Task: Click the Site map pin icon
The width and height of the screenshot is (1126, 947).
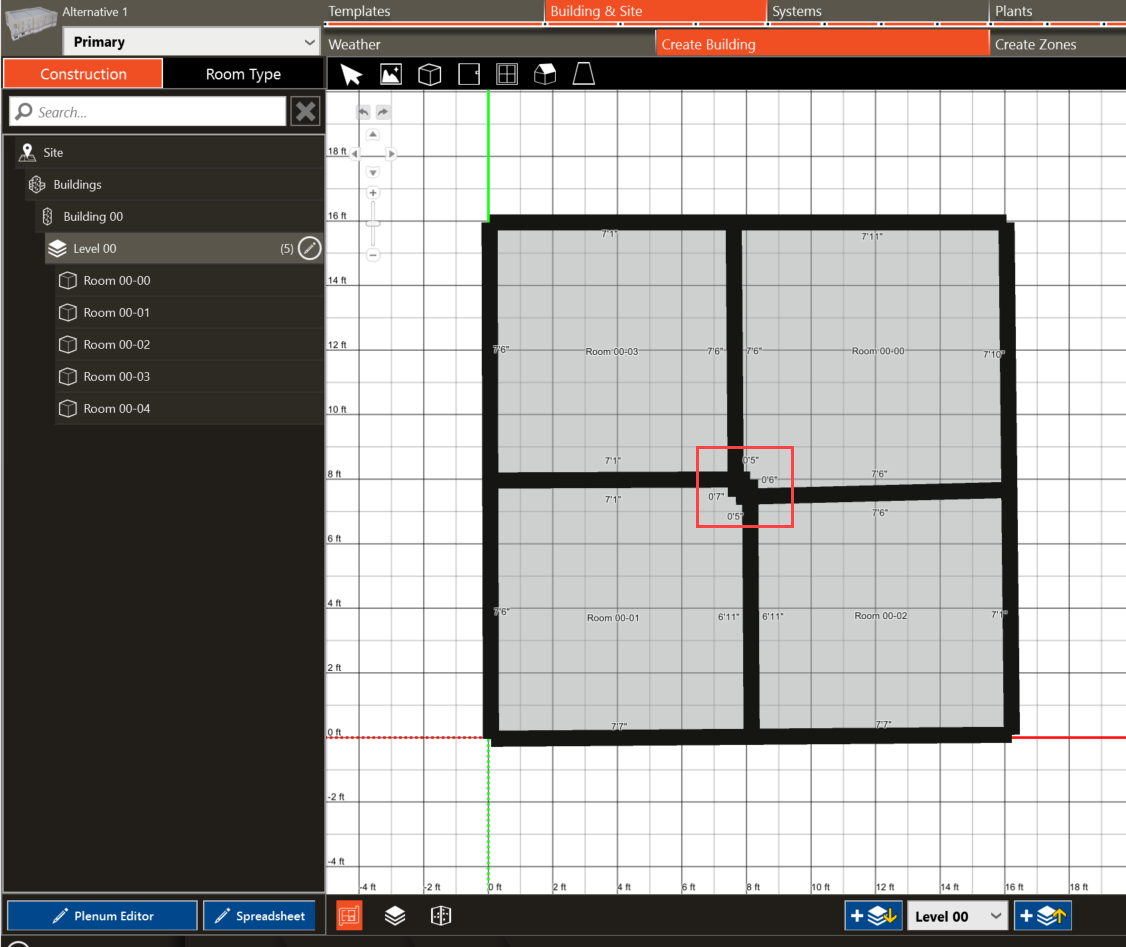Action: coord(27,152)
